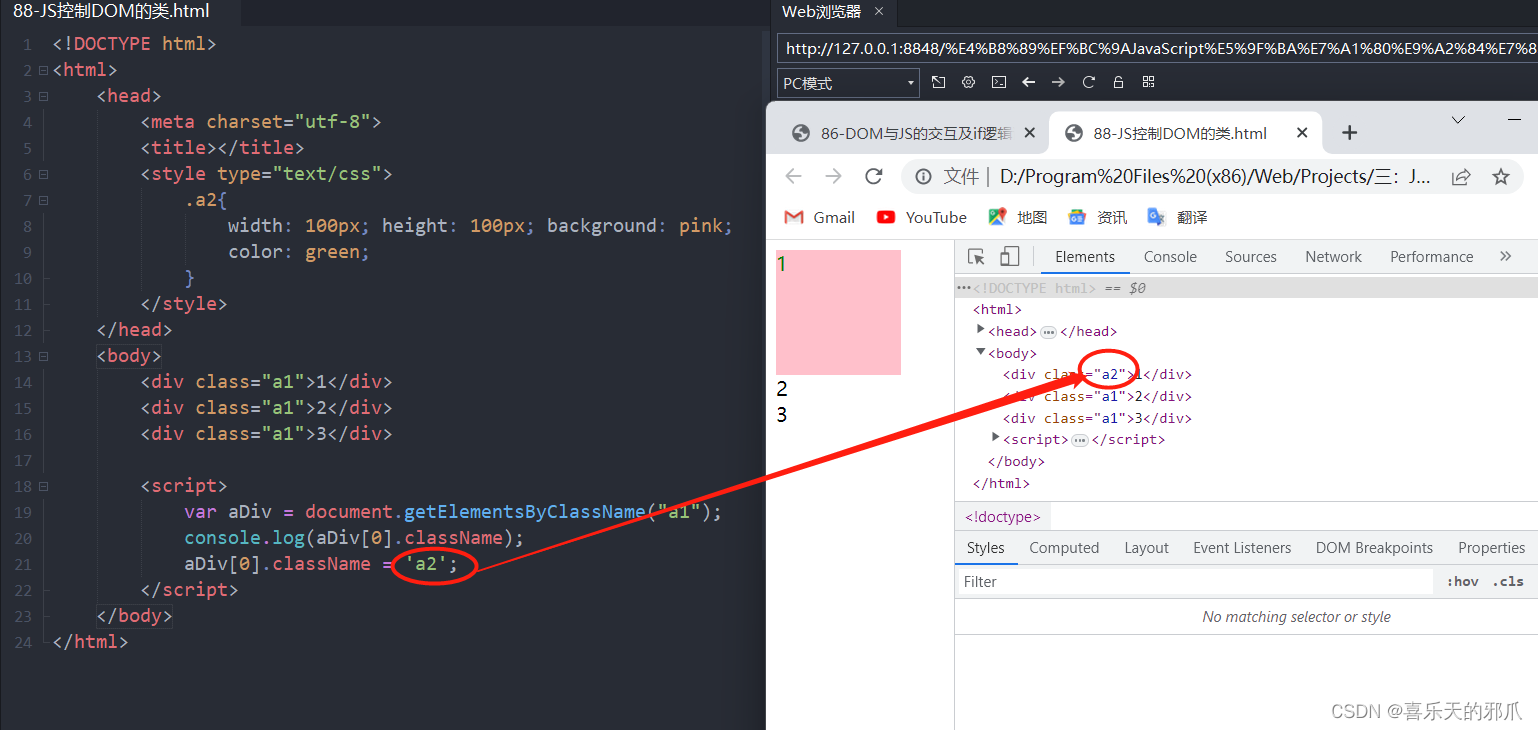
Task: Open the Styles sidebar tab
Action: [x=985, y=548]
